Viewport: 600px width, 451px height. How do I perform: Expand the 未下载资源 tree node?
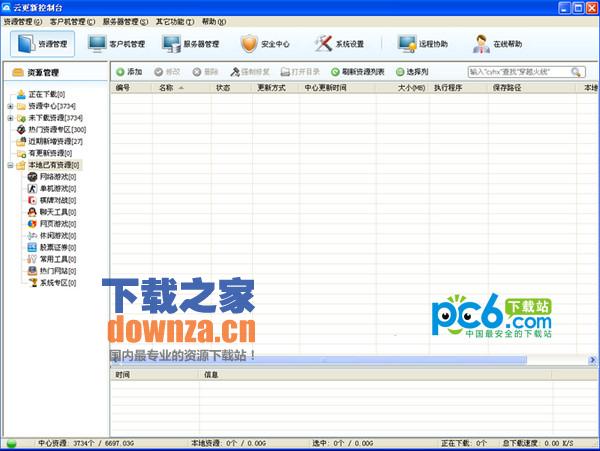pos(9,118)
